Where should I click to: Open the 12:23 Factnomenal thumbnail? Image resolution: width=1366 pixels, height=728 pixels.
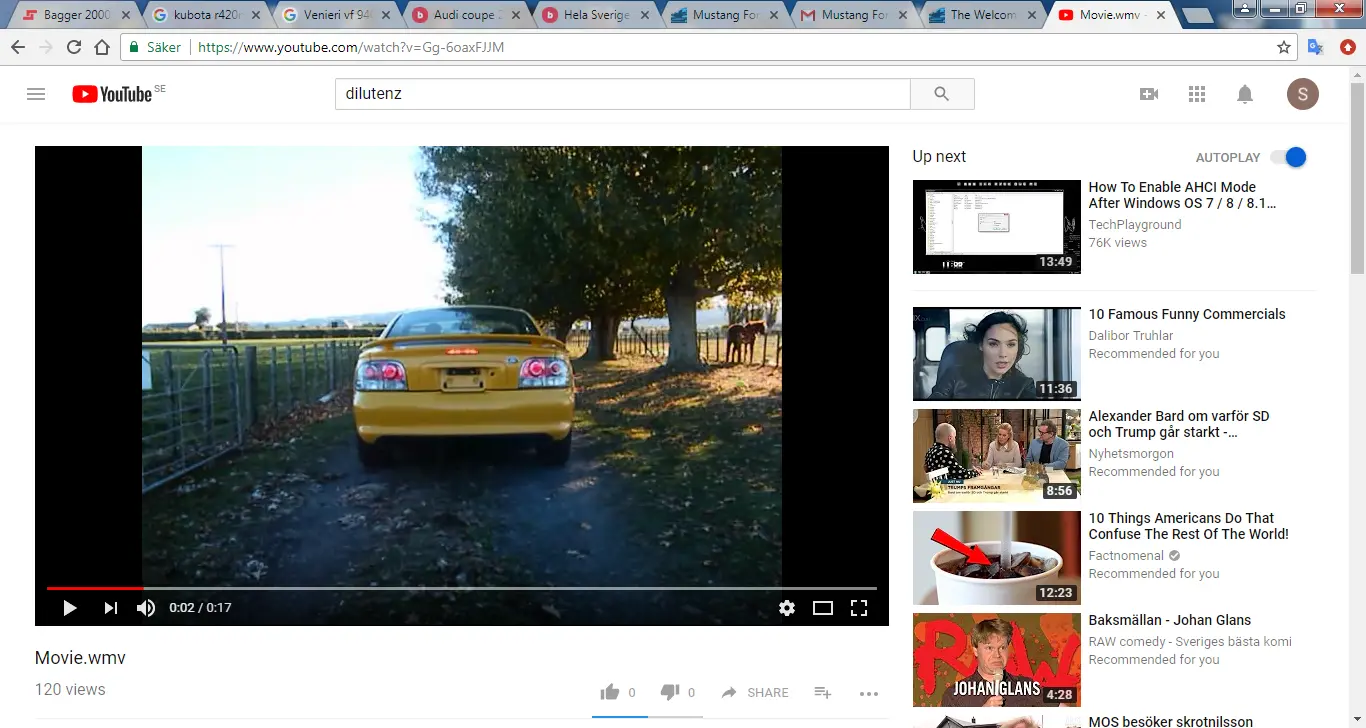point(997,558)
